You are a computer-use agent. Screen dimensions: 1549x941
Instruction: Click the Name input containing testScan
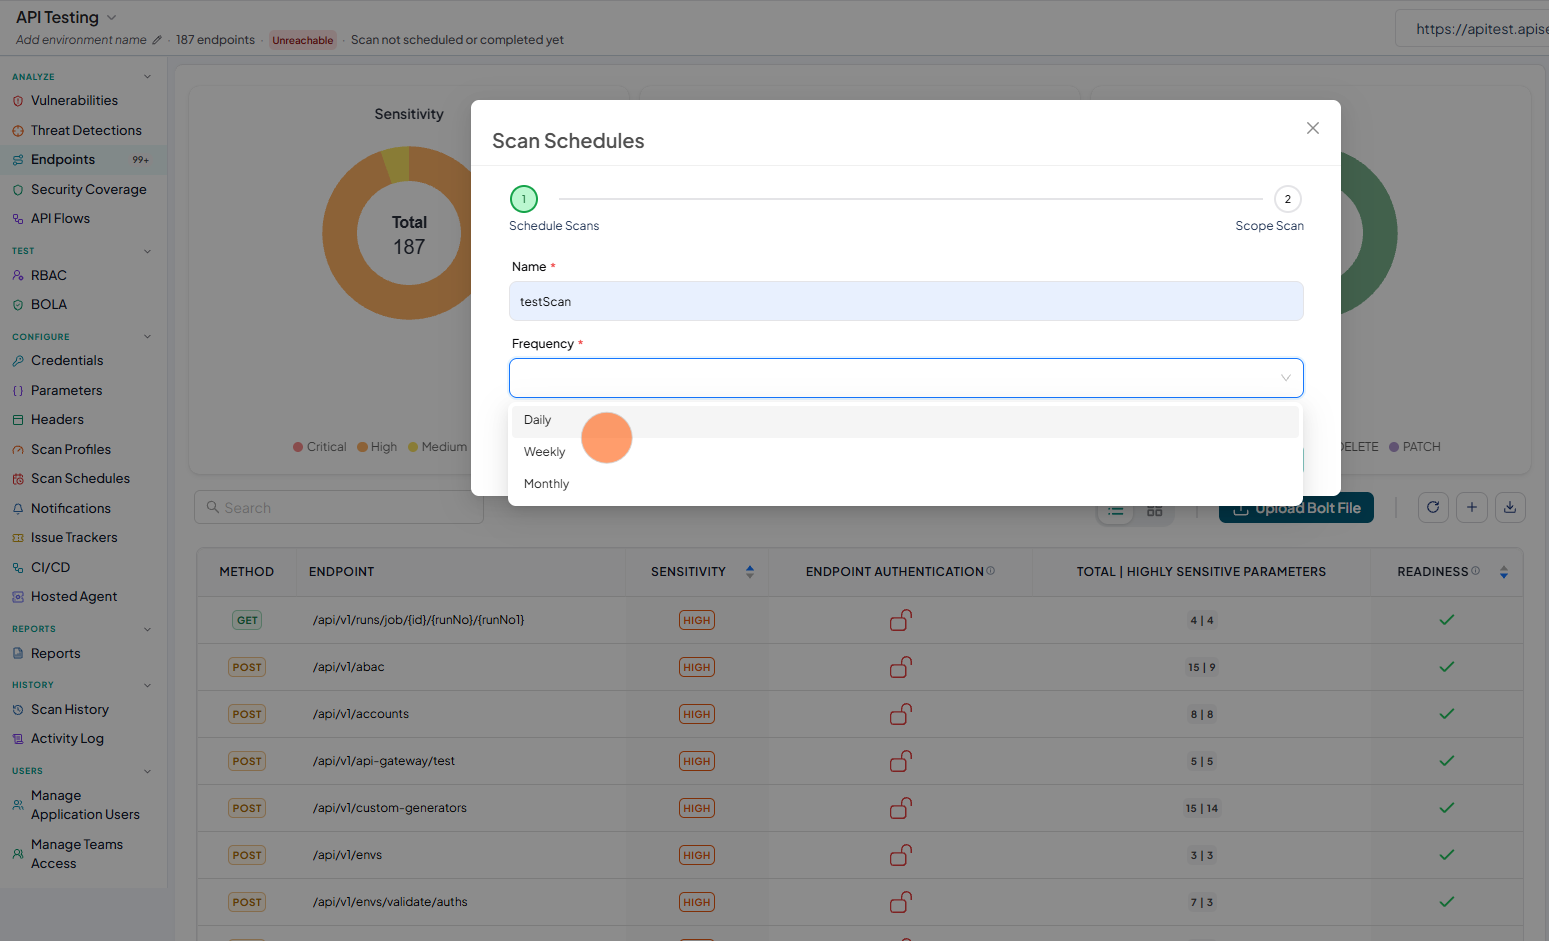[x=906, y=301]
